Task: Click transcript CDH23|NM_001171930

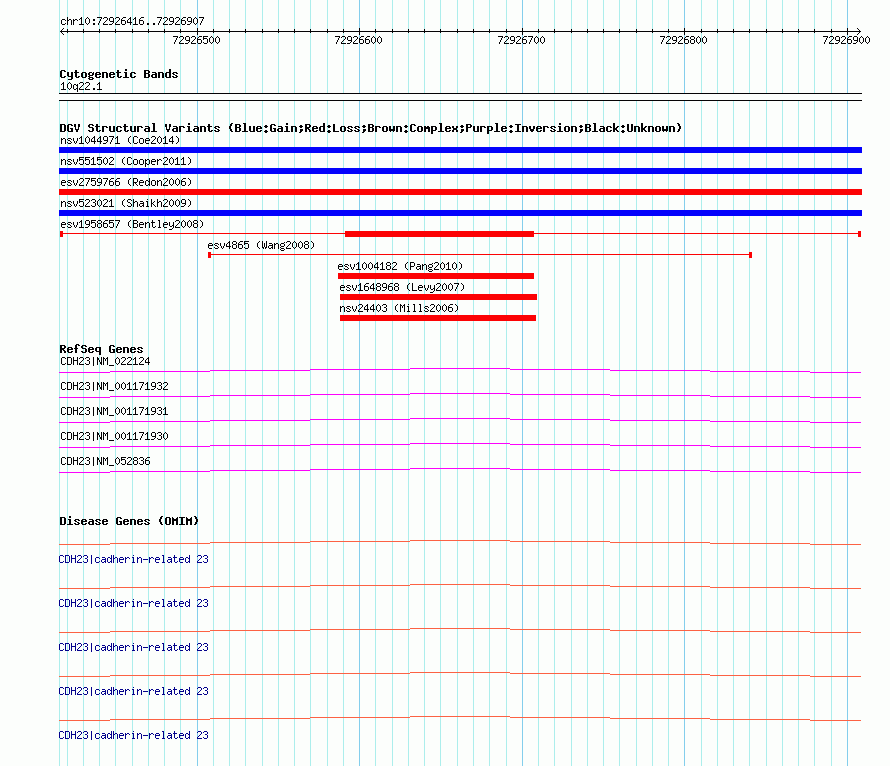Action: pyautogui.click(x=114, y=436)
